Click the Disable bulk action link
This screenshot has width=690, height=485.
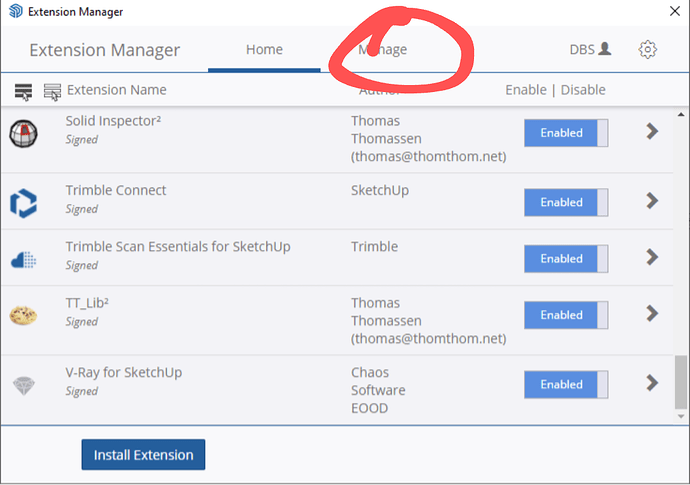pyautogui.click(x=583, y=90)
